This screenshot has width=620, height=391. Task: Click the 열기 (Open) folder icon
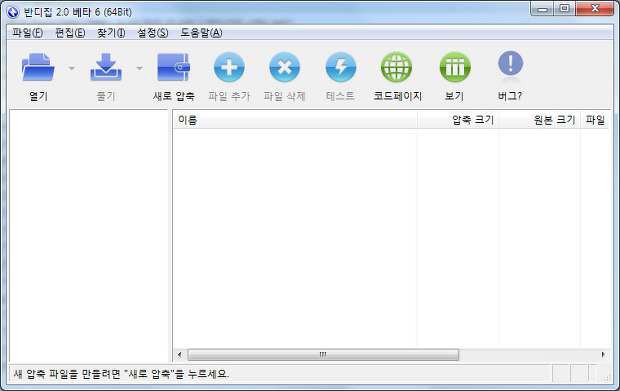(x=38, y=67)
